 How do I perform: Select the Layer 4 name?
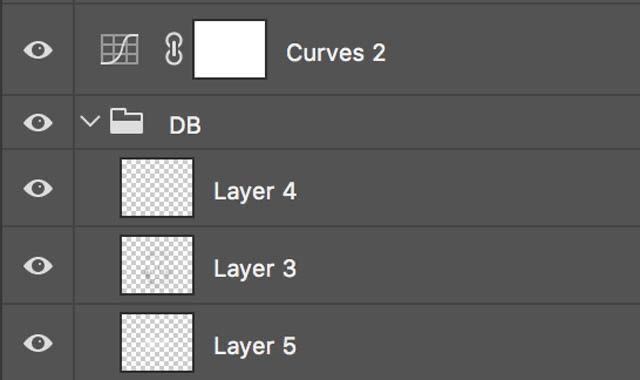255,191
